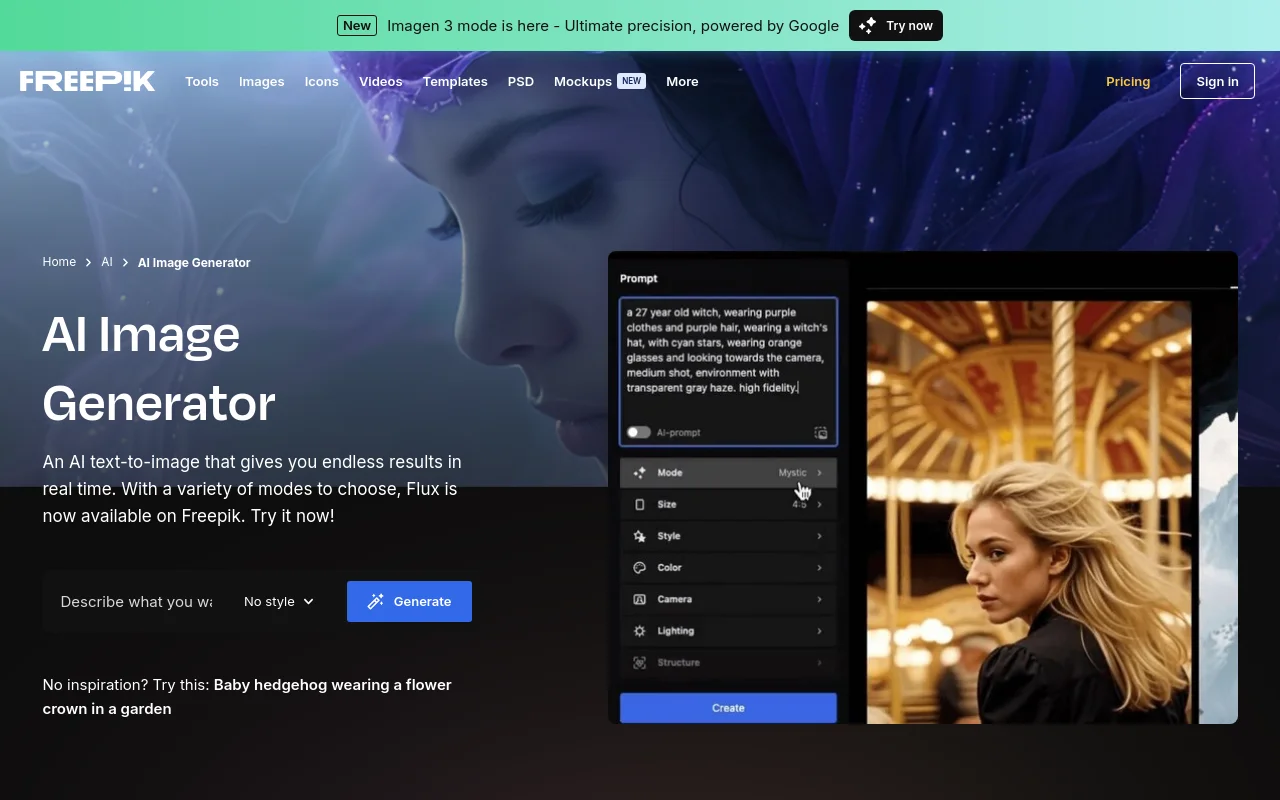
Task: Expand the Mode Mystic row chevron
Action: [820, 473]
